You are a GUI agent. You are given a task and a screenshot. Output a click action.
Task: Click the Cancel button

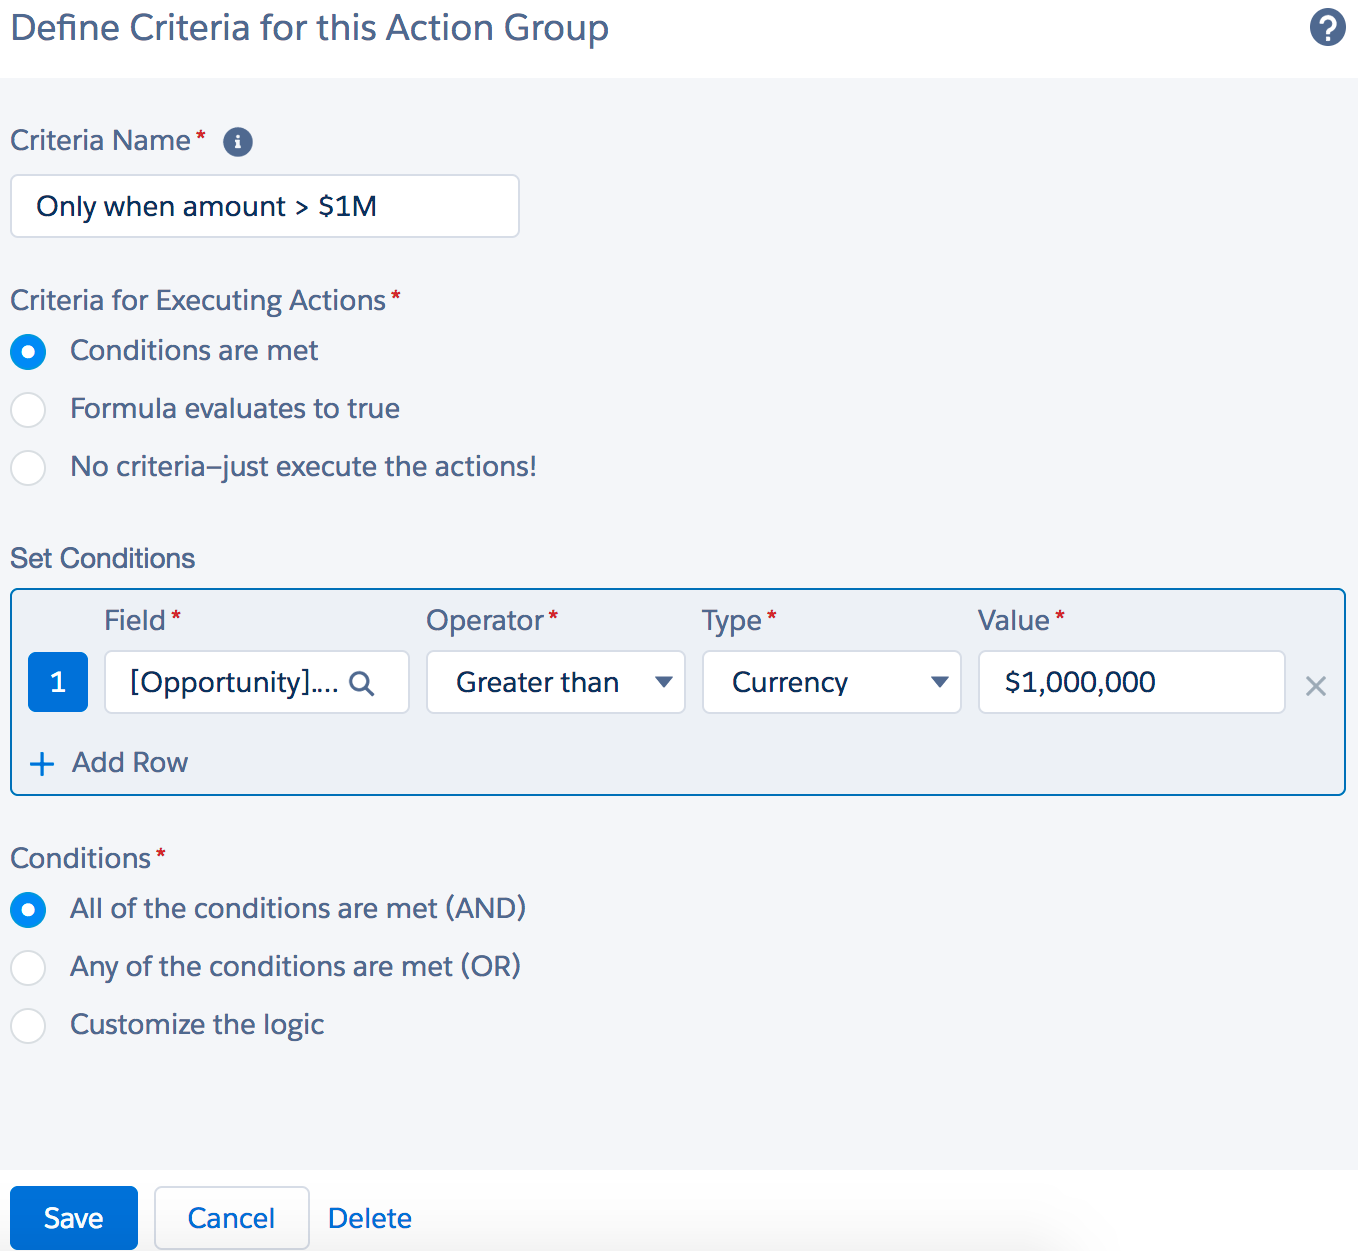[231, 1218]
